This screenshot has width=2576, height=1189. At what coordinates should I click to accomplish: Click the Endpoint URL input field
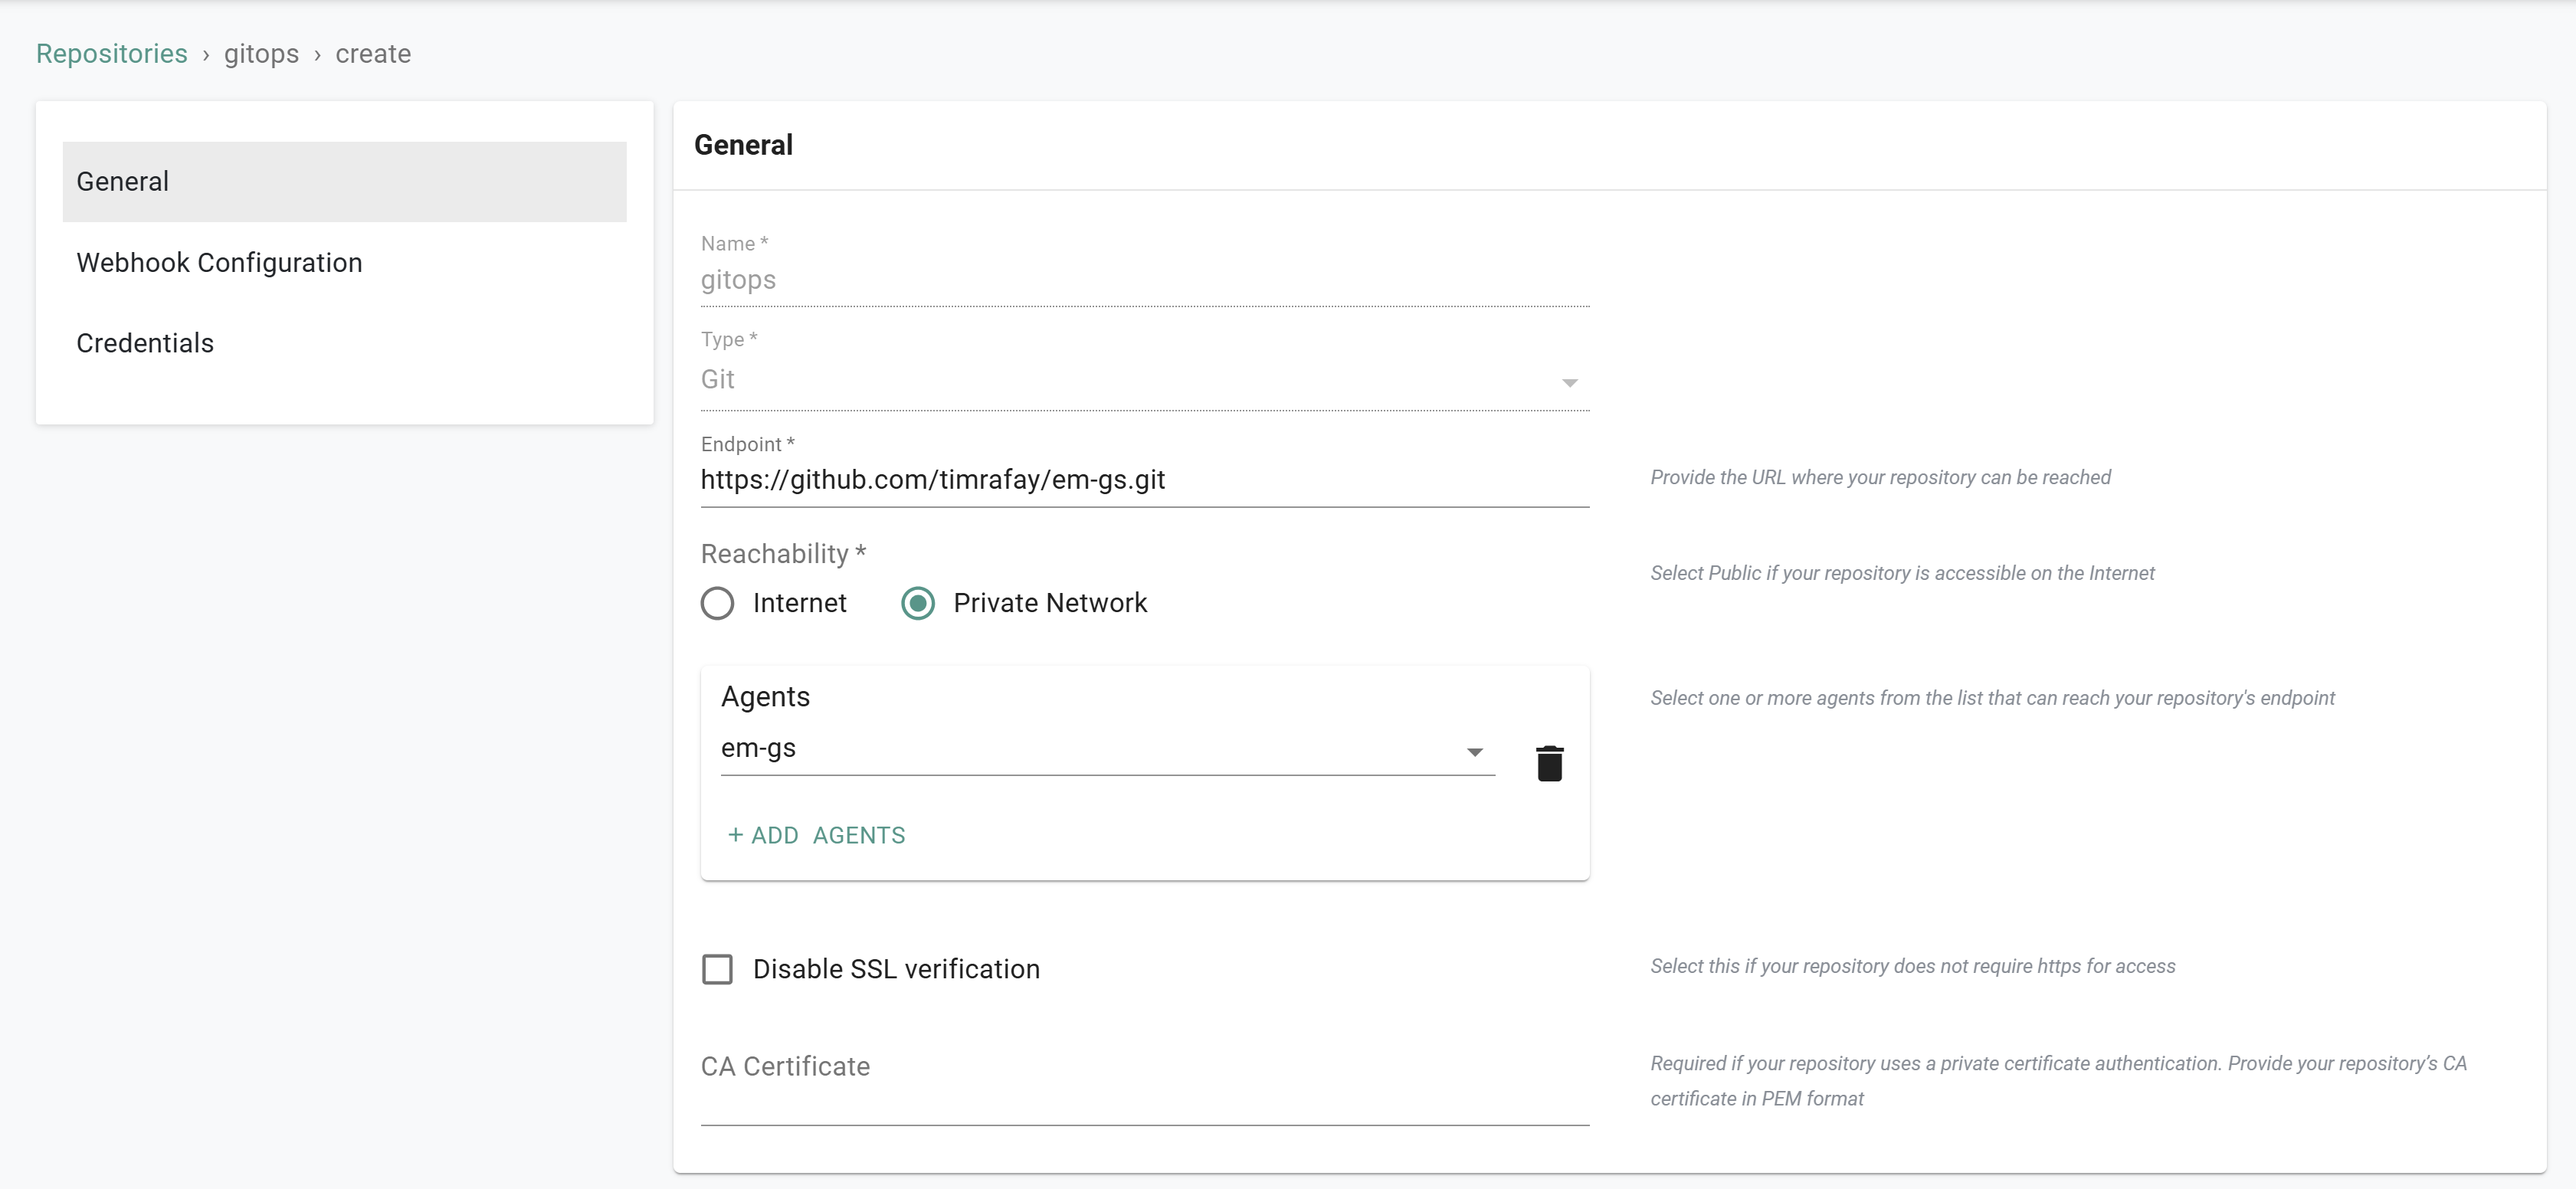(x=1145, y=481)
